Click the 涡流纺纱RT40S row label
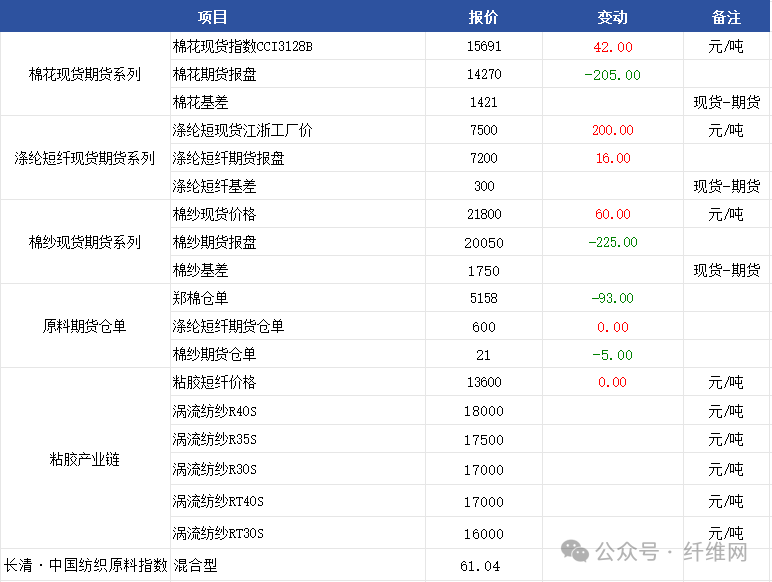Viewport: 772px width, 582px height. click(x=218, y=501)
